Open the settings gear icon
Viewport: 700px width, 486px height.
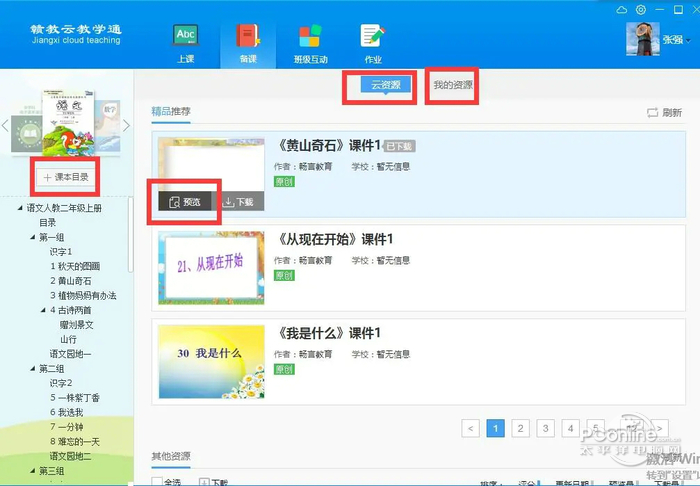[641, 10]
